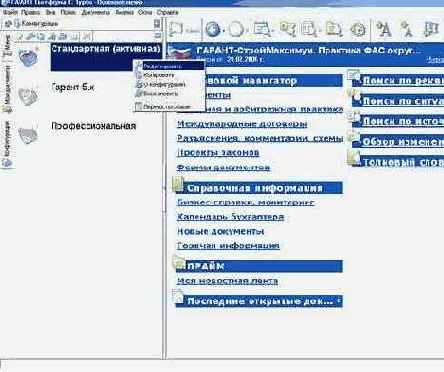Click the round clock-like toolbar icon
The height and width of the screenshot is (372, 444).
[x=358, y=30]
